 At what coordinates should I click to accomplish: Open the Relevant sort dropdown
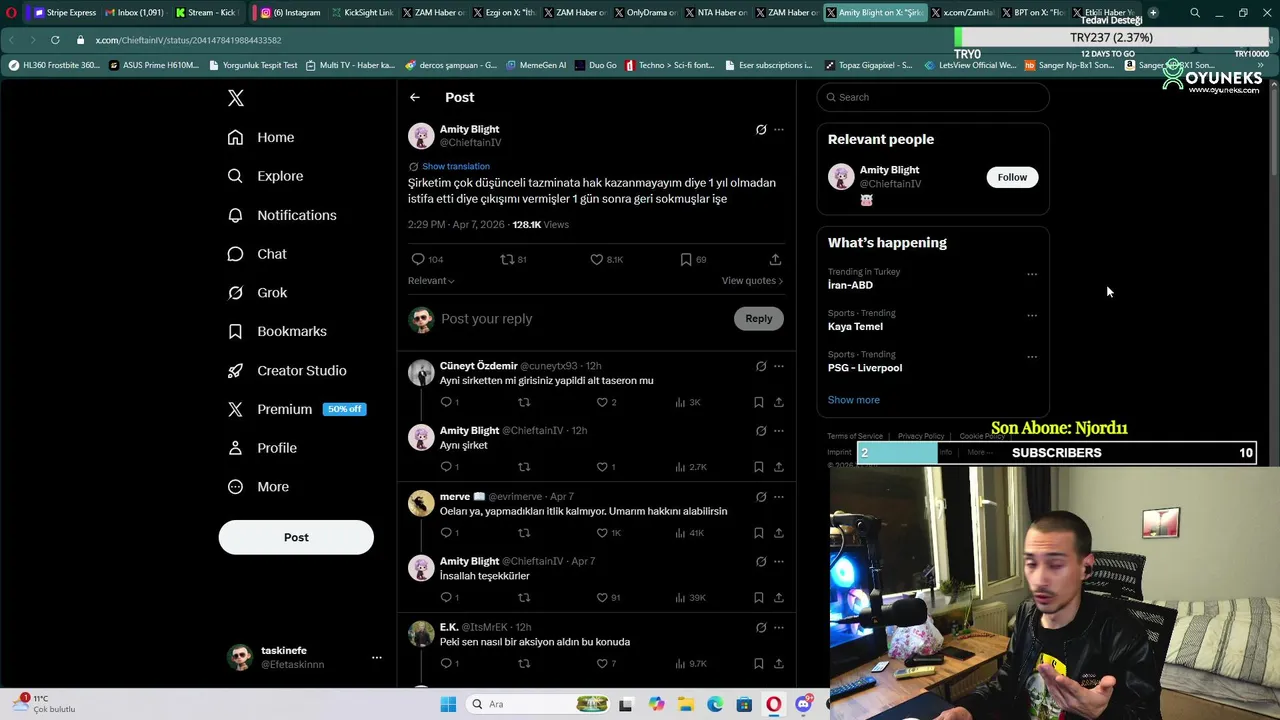tap(431, 281)
